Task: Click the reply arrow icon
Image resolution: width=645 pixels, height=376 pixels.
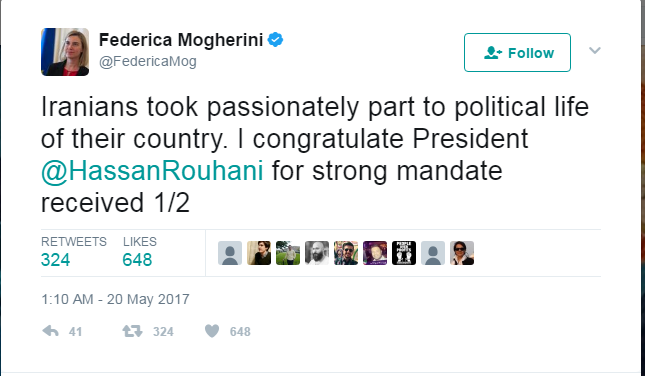Action: (x=50, y=331)
